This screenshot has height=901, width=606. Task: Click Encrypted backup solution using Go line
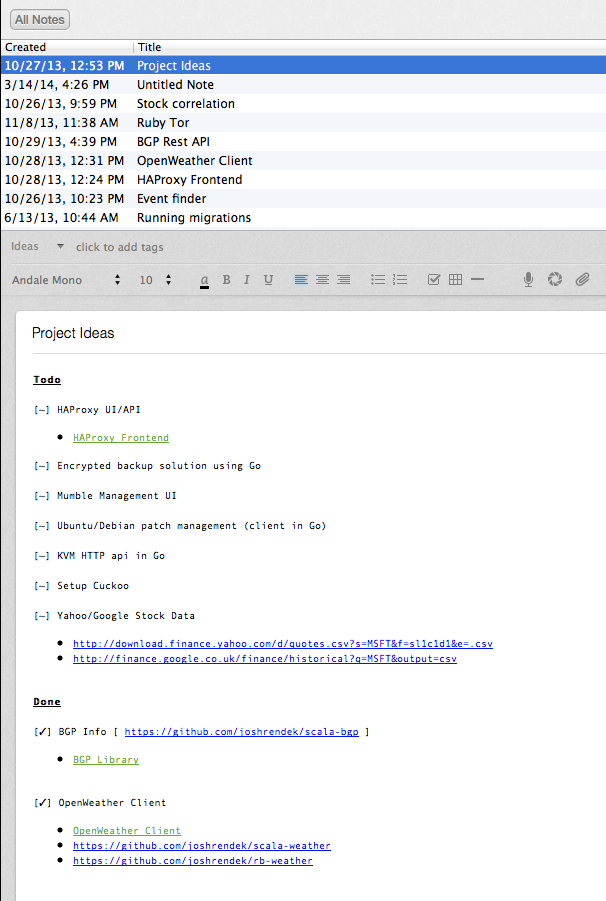147,466
